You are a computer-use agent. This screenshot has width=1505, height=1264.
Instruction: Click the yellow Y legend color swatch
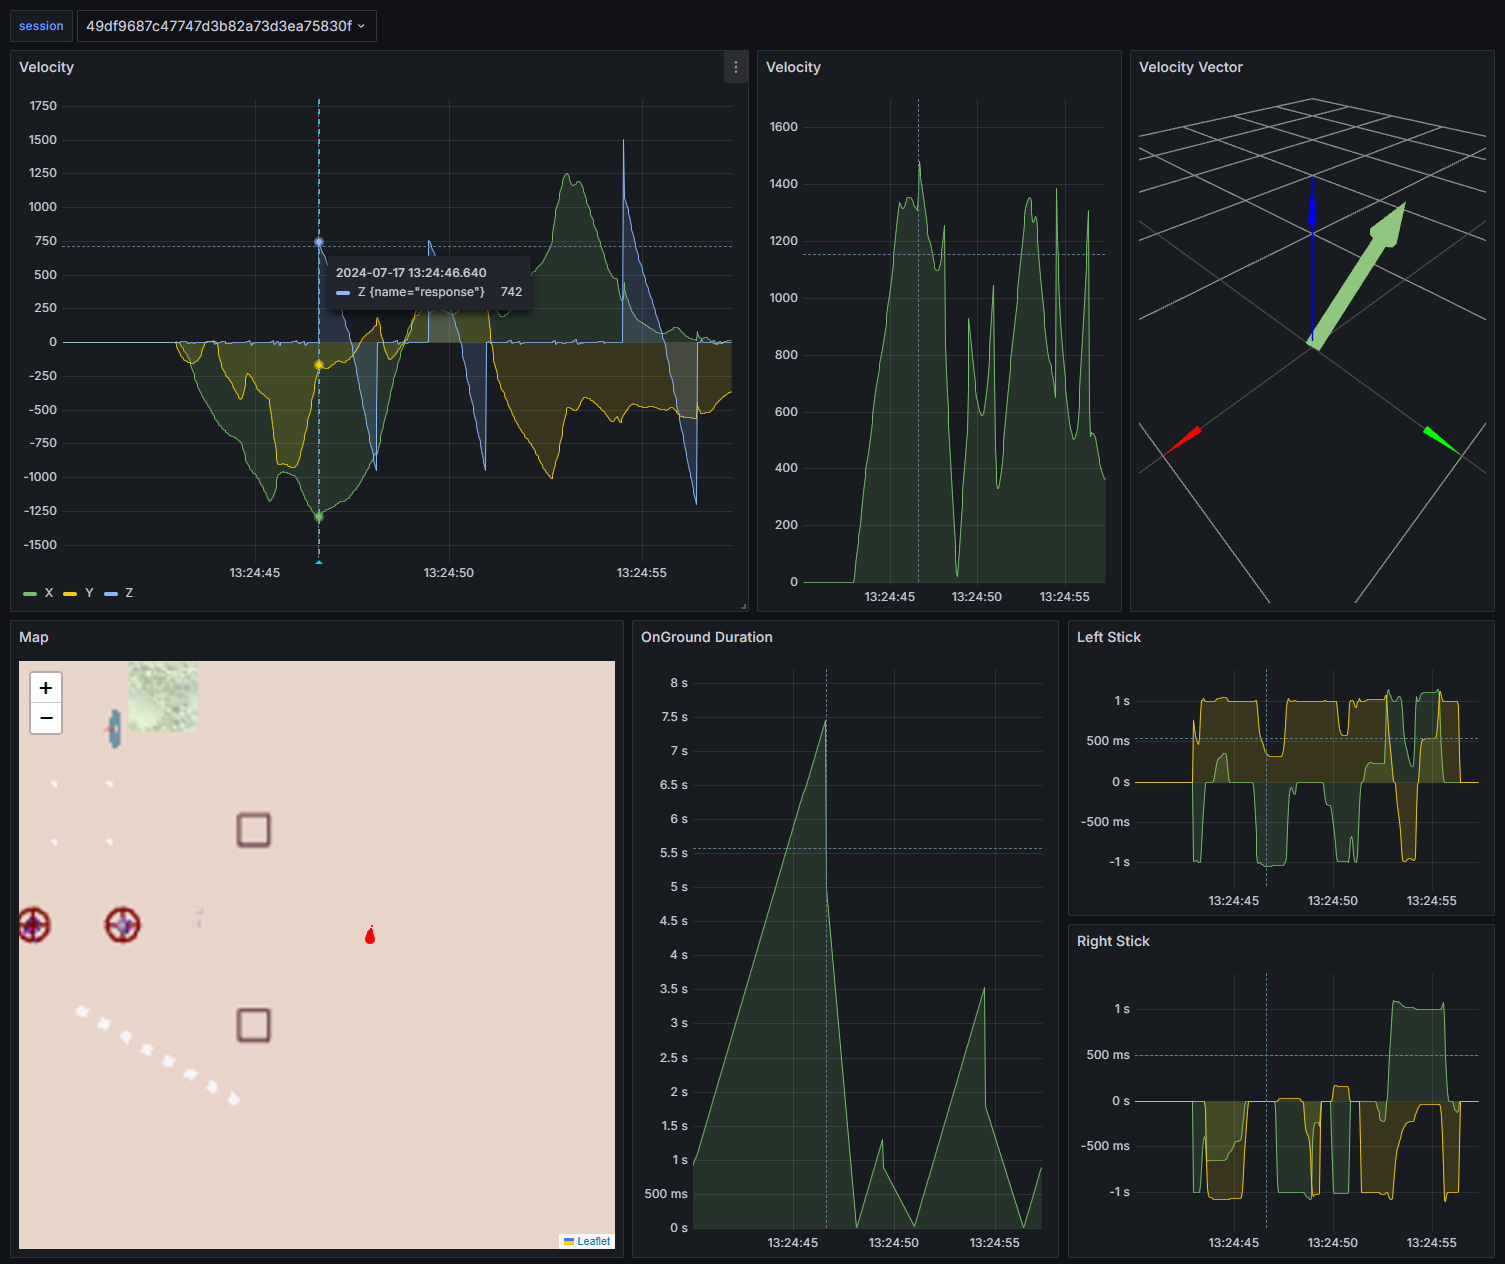[70, 594]
